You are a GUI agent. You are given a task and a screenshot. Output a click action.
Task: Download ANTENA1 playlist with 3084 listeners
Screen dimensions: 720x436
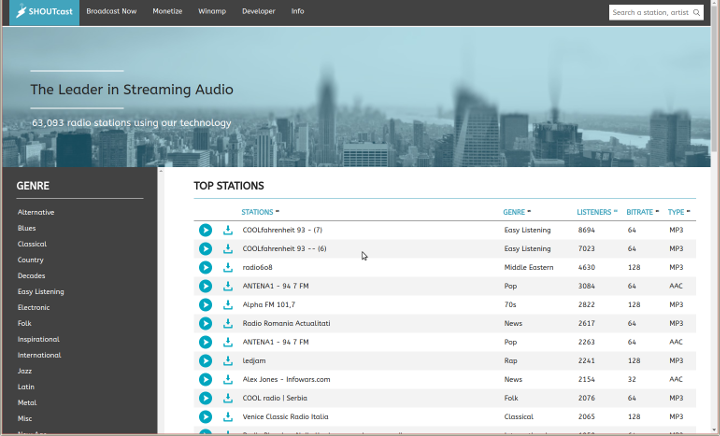(228, 286)
